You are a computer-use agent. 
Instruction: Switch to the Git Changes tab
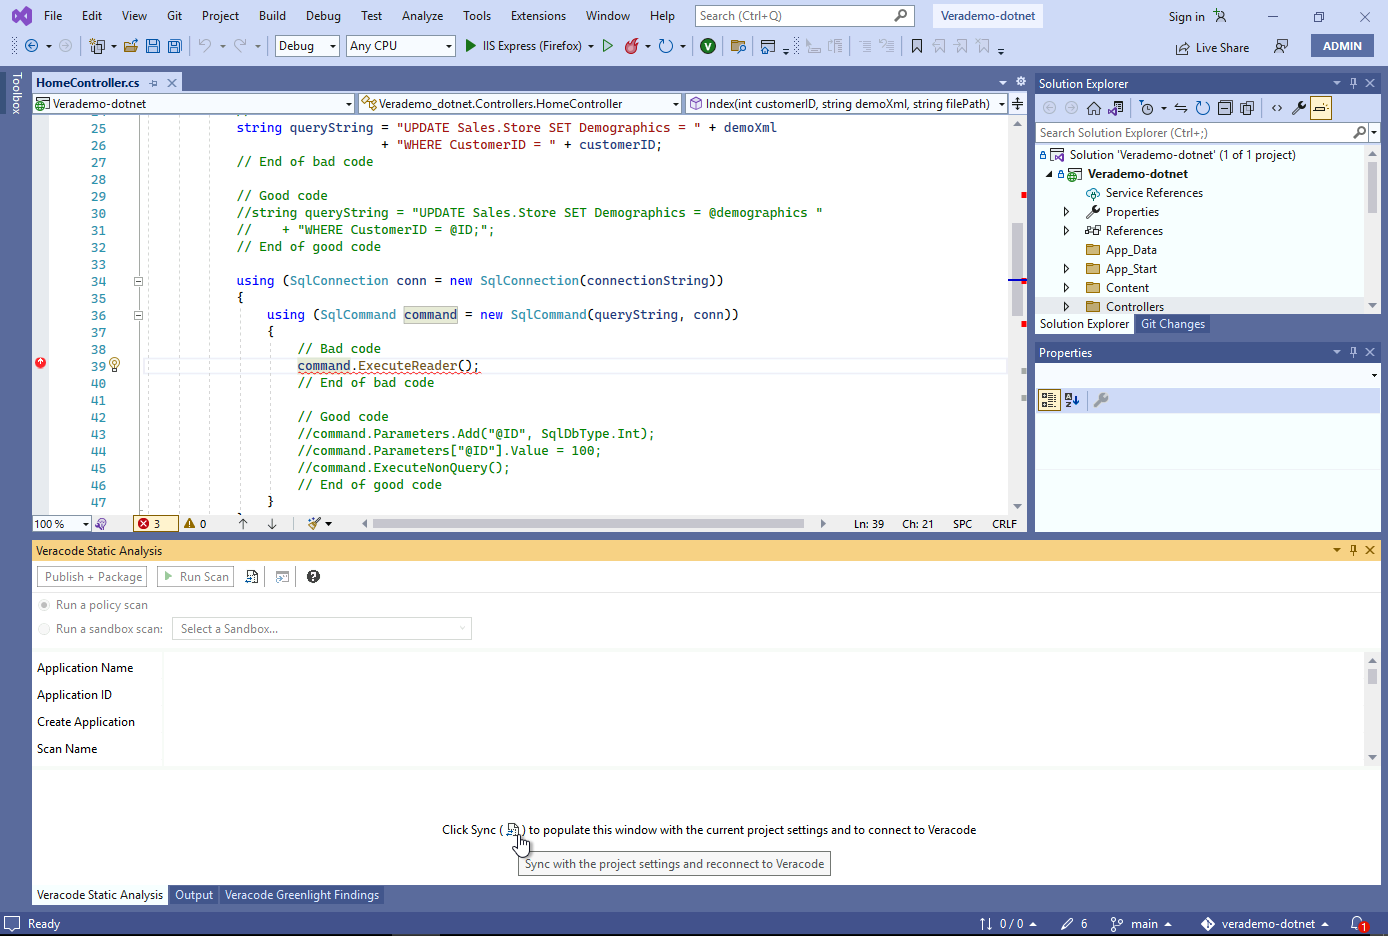pyautogui.click(x=1173, y=324)
